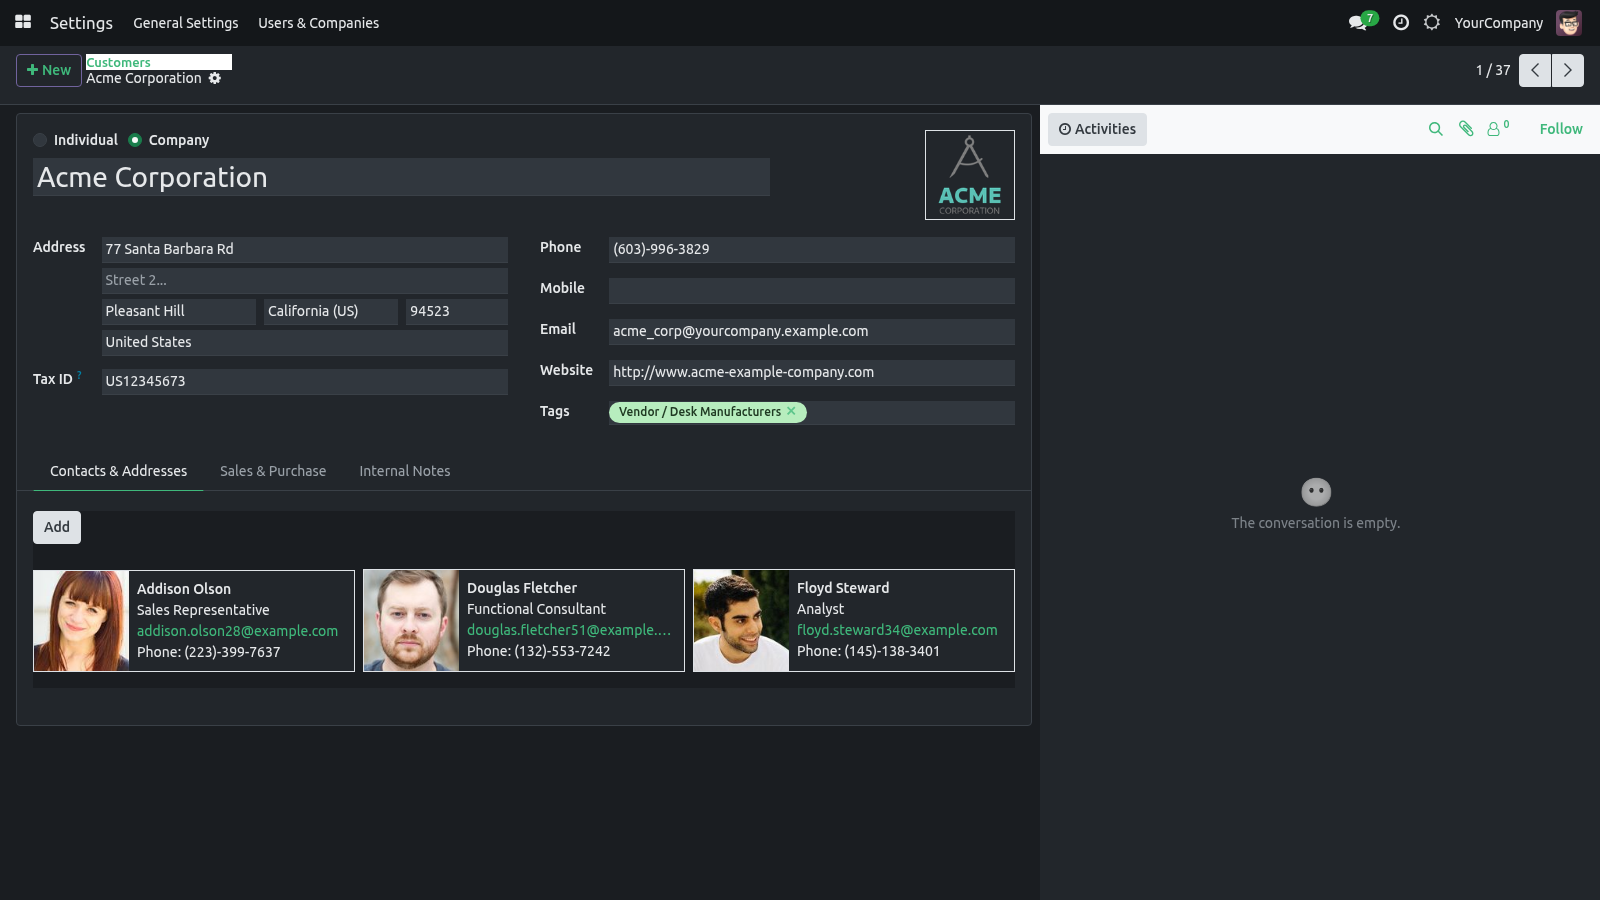Switch to Internal Notes tab
Viewport: 1600px width, 900px height.
[405, 471]
